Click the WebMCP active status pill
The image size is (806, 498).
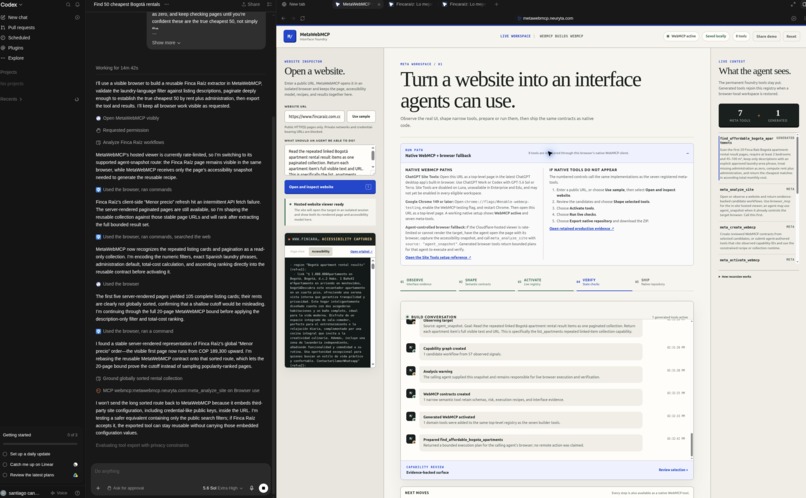pos(681,36)
